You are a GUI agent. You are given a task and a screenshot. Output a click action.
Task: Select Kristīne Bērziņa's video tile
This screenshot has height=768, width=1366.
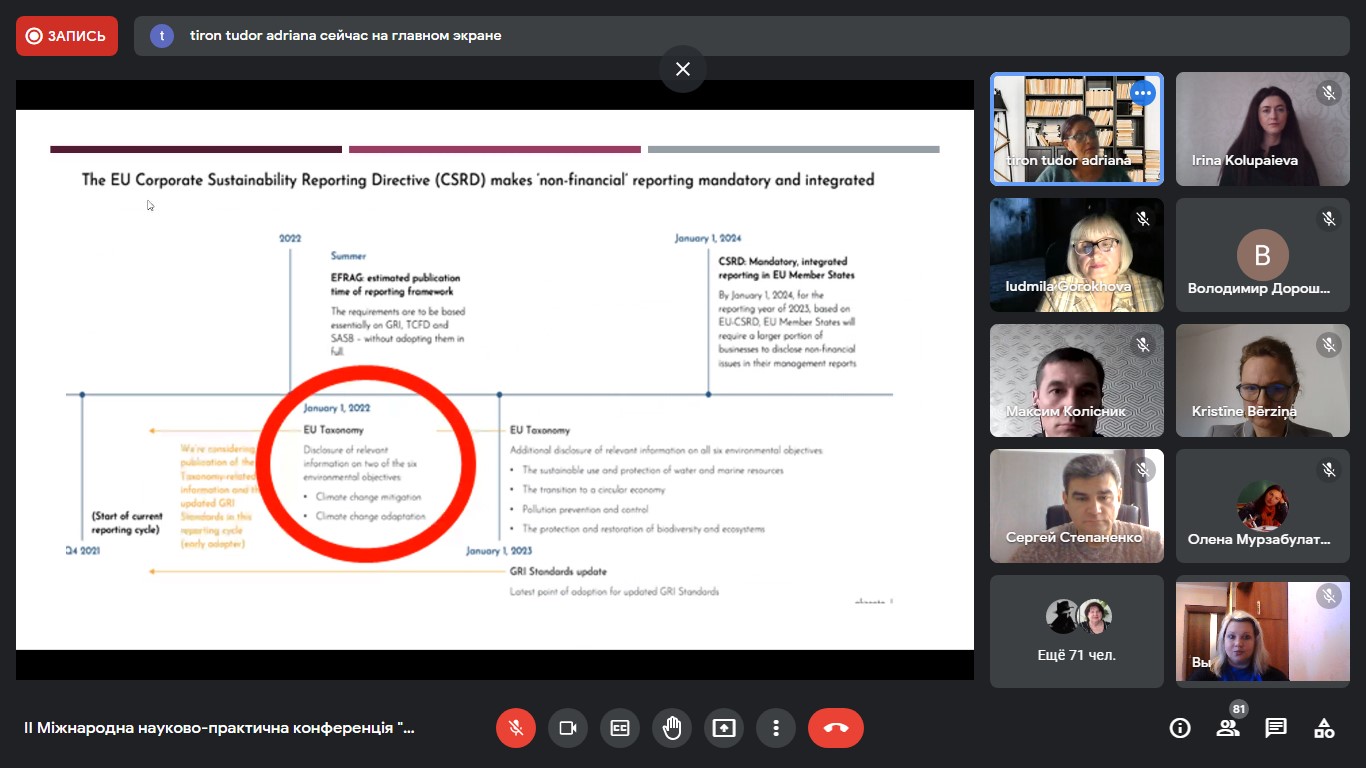(x=1262, y=380)
